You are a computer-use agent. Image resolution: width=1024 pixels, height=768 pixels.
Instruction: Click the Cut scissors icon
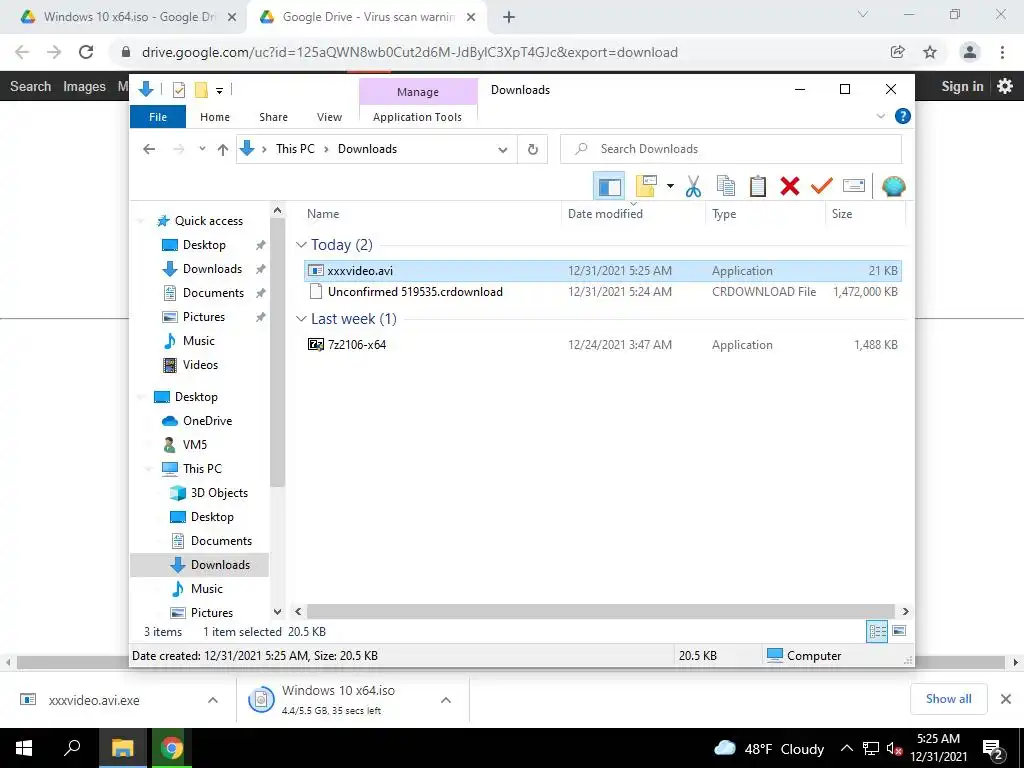[693, 186]
